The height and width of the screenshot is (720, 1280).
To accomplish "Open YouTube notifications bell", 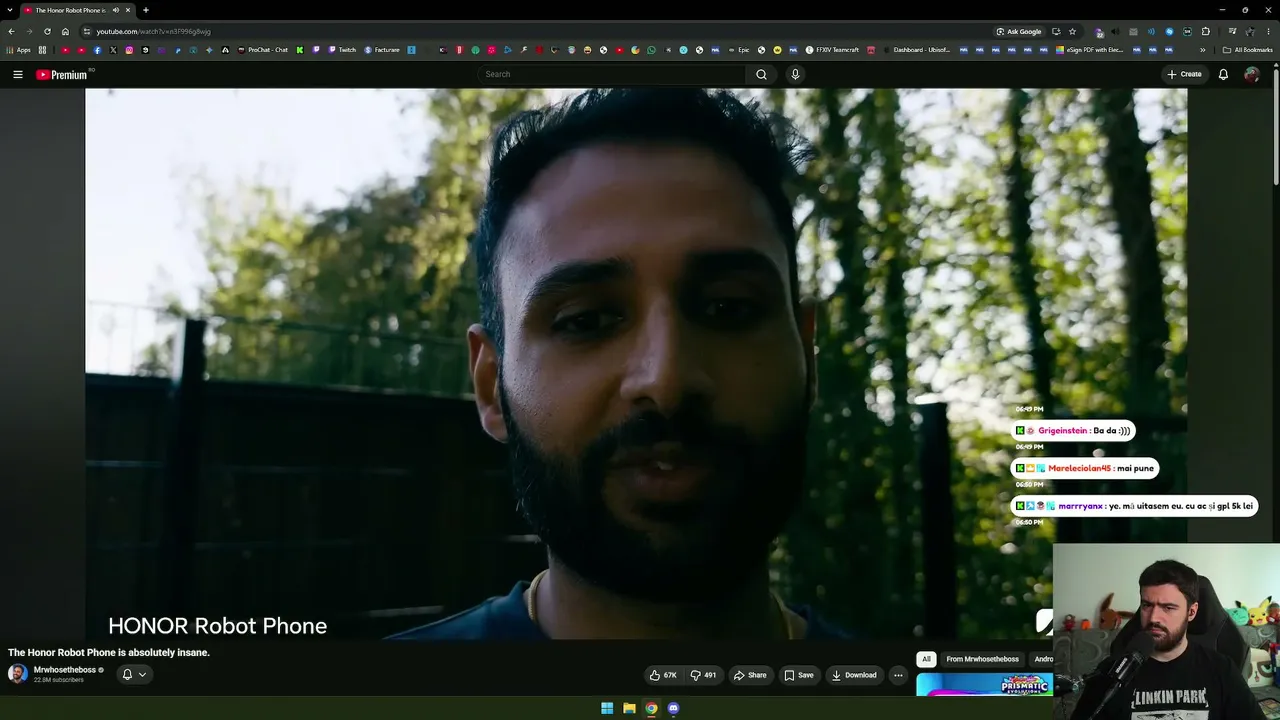I will (1223, 74).
